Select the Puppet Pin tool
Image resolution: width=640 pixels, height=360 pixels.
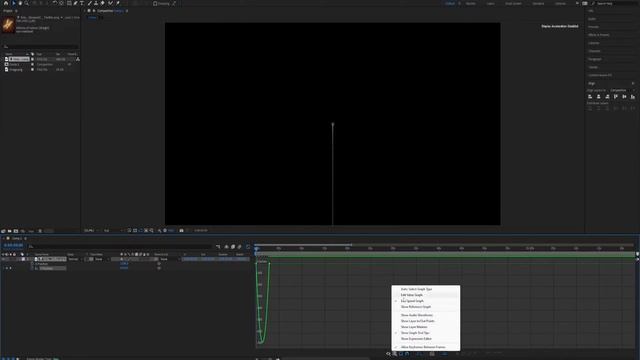118,3
